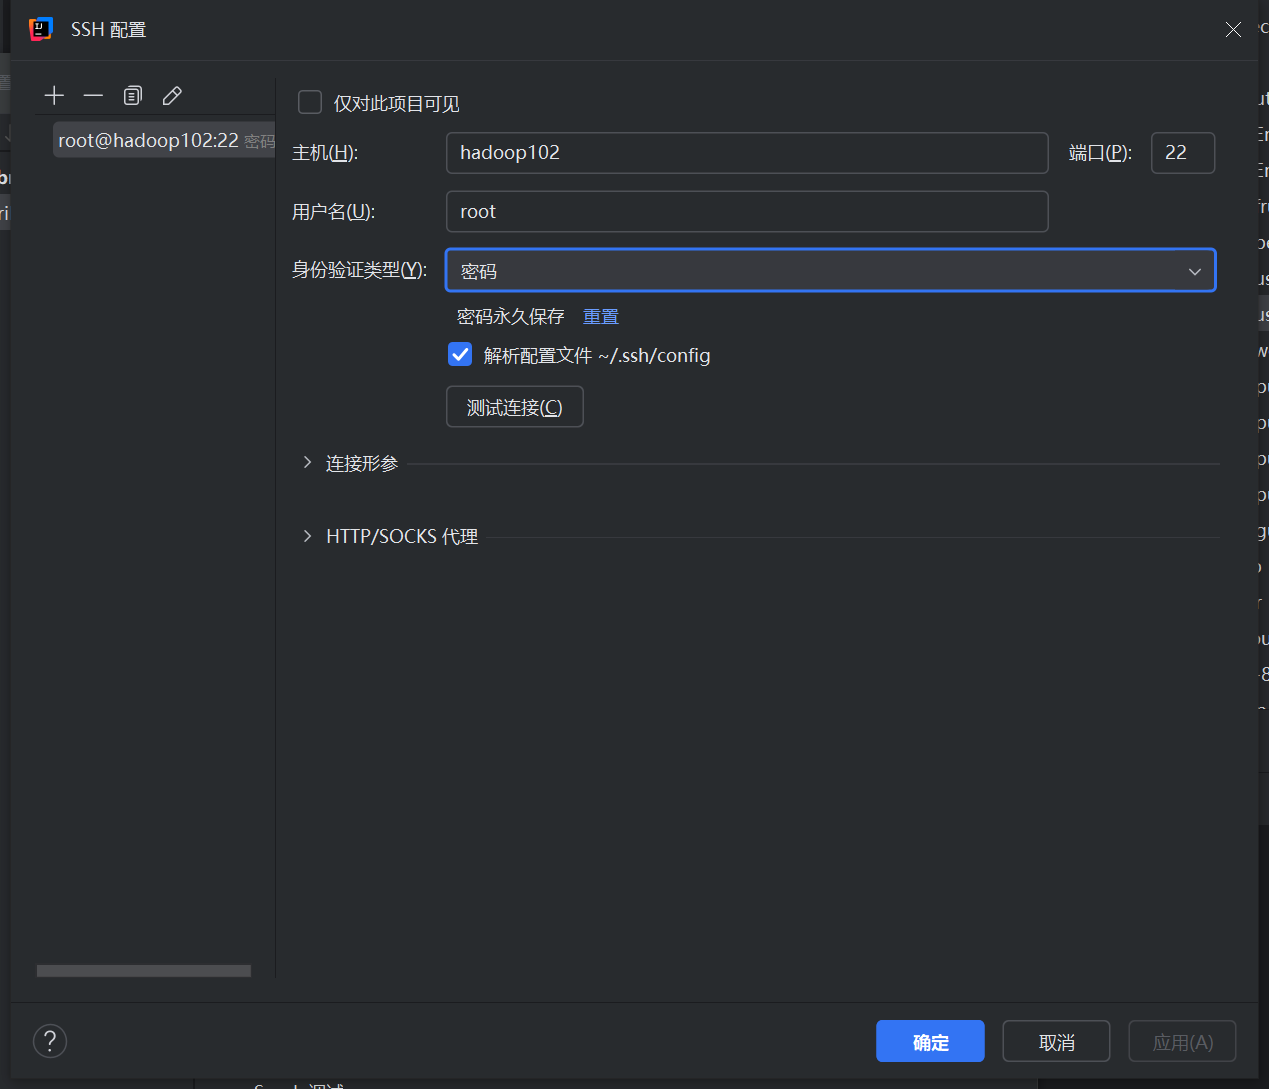
Task: Click inside the 主机 hostname field
Action: click(x=746, y=152)
